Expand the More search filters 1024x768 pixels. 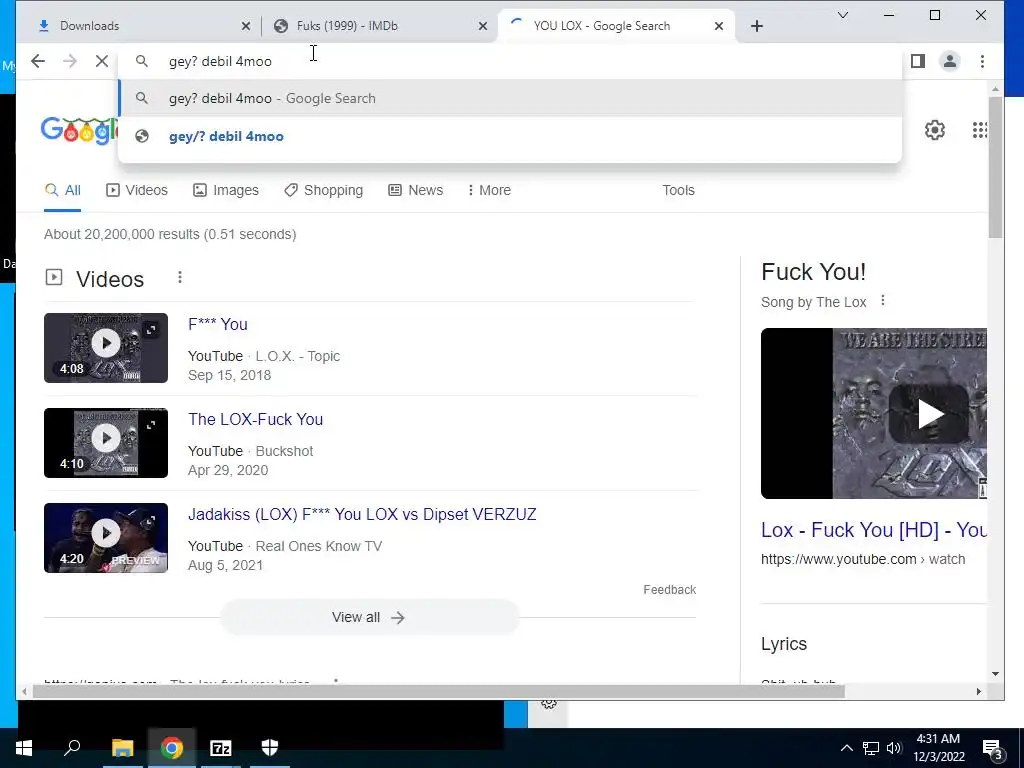(x=489, y=190)
